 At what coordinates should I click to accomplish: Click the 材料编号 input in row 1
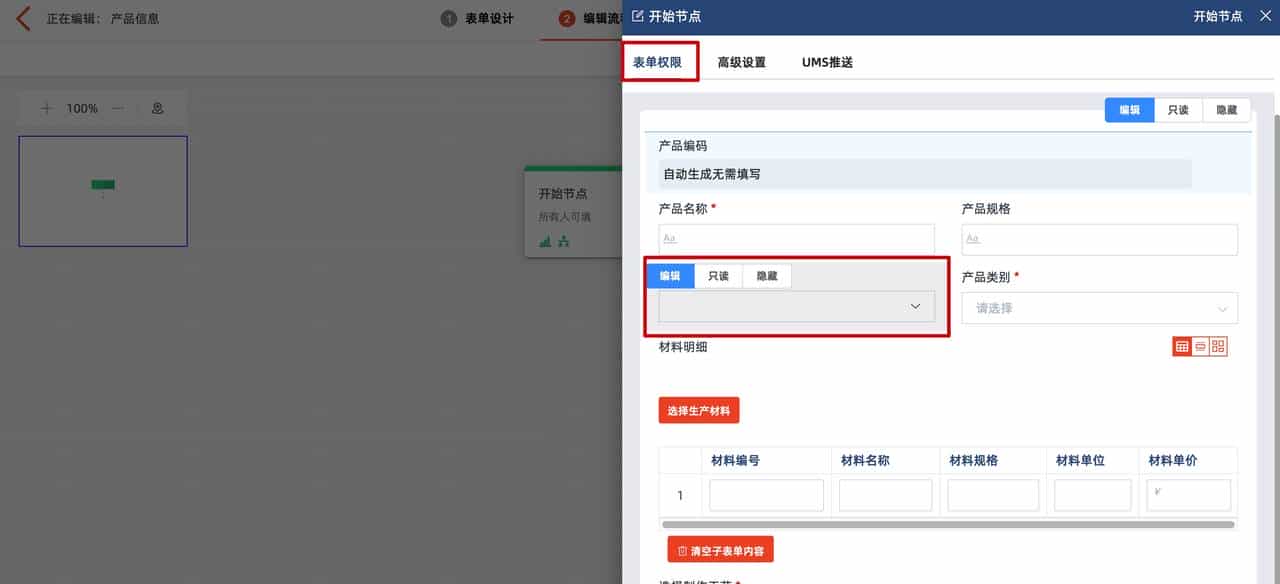[x=766, y=494]
